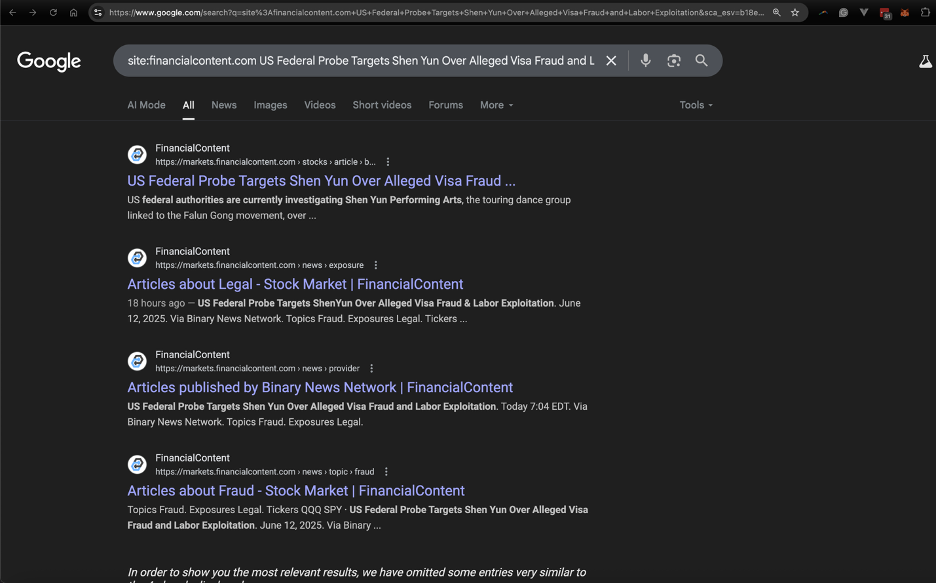This screenshot has height=584, width=936.
Task: Go to Google homepage via logo
Action: click(x=49, y=61)
